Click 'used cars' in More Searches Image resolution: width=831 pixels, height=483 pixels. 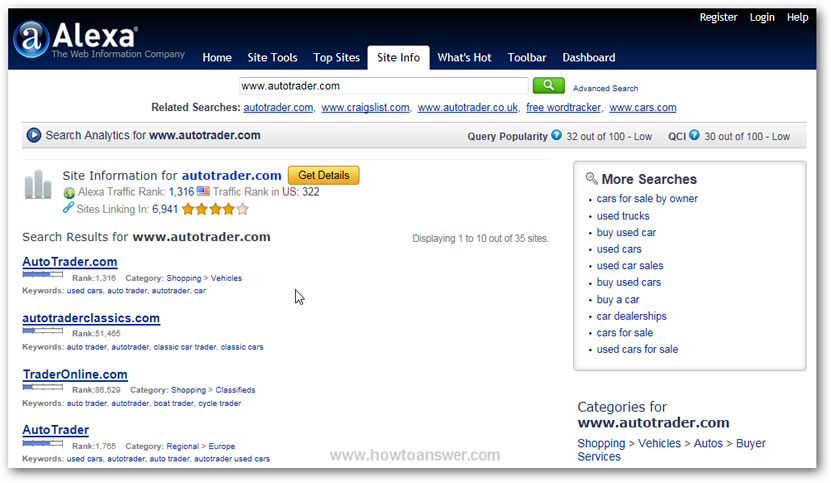(x=619, y=249)
